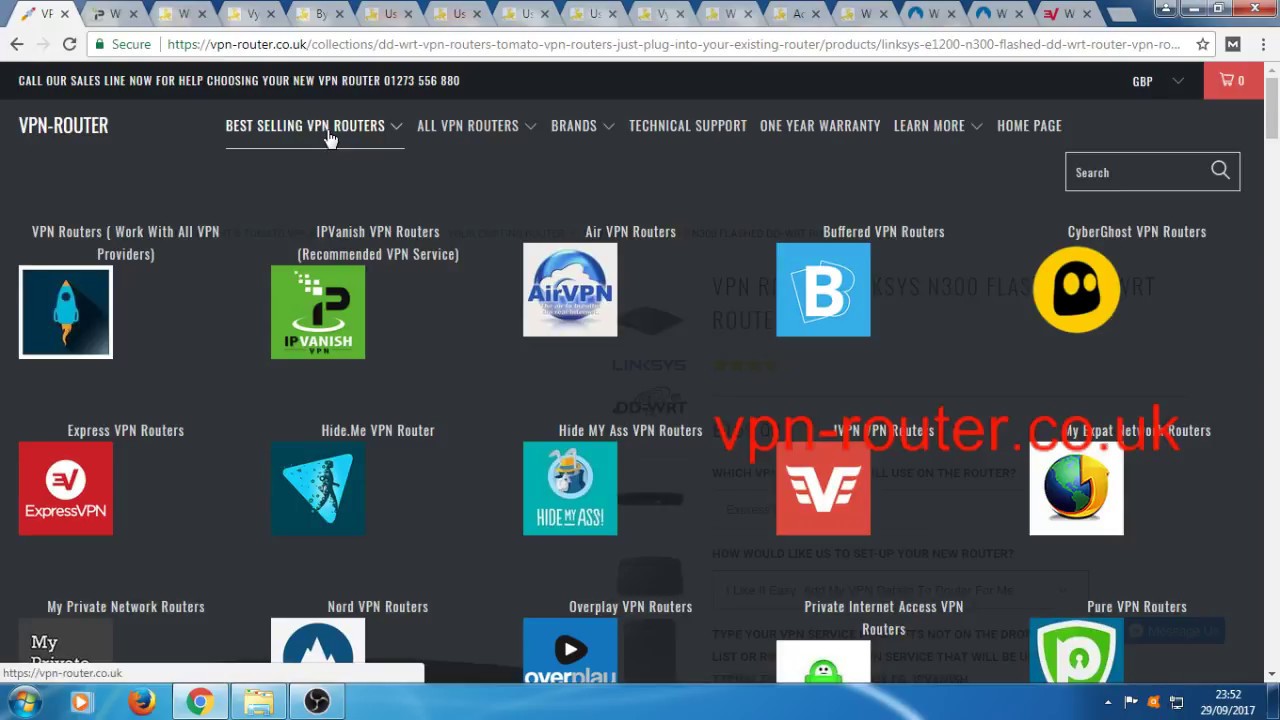The image size is (1280, 720).
Task: Open One Year Warranty page
Action: (x=820, y=126)
